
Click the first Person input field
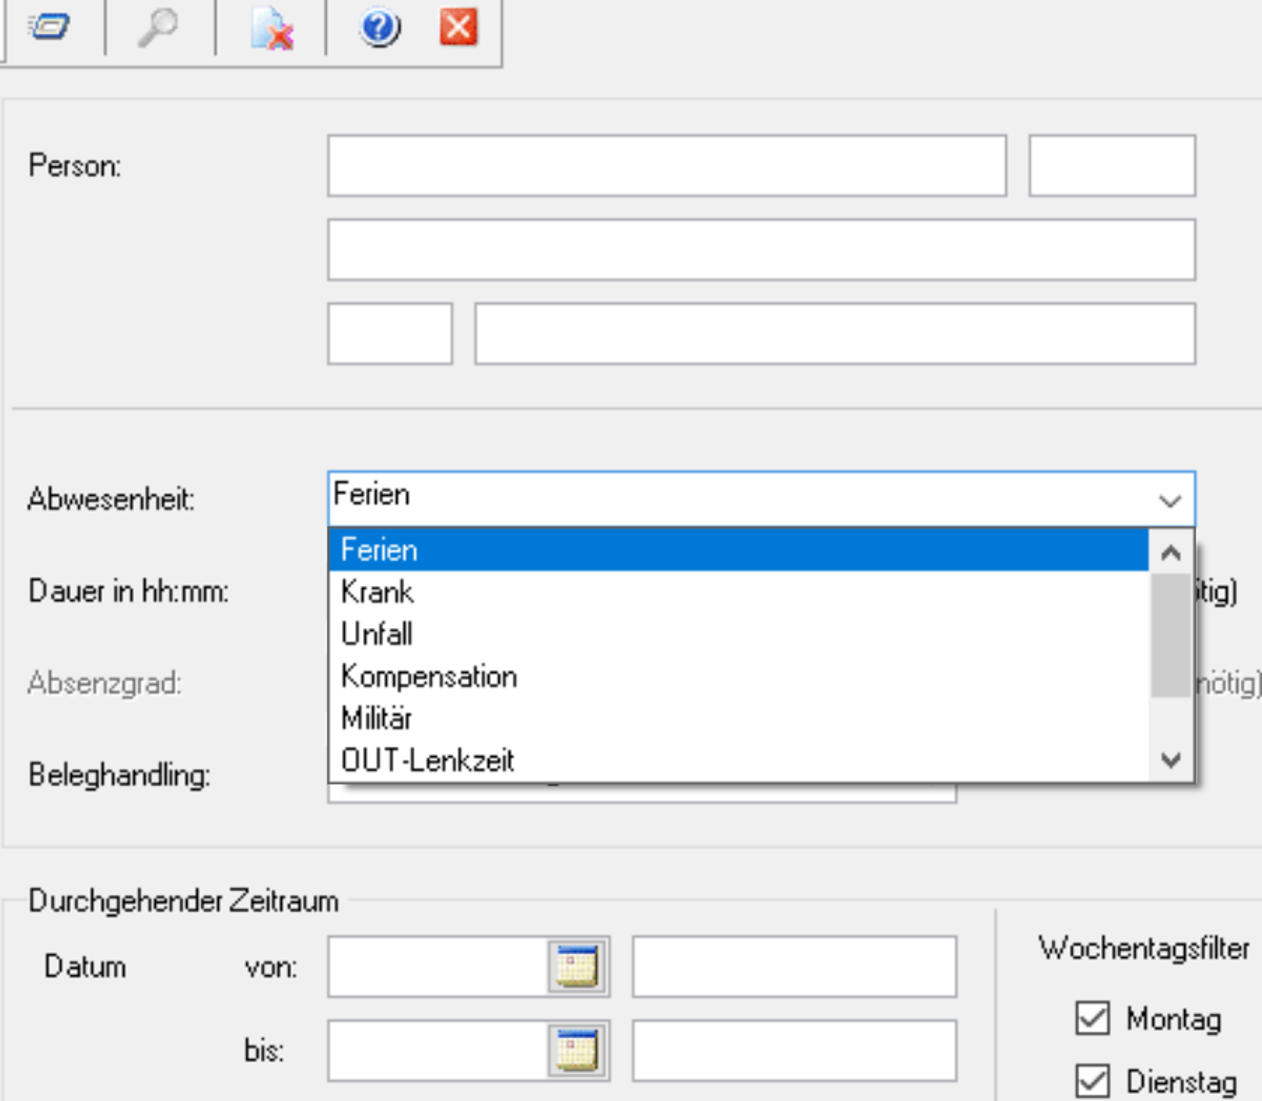pos(666,166)
